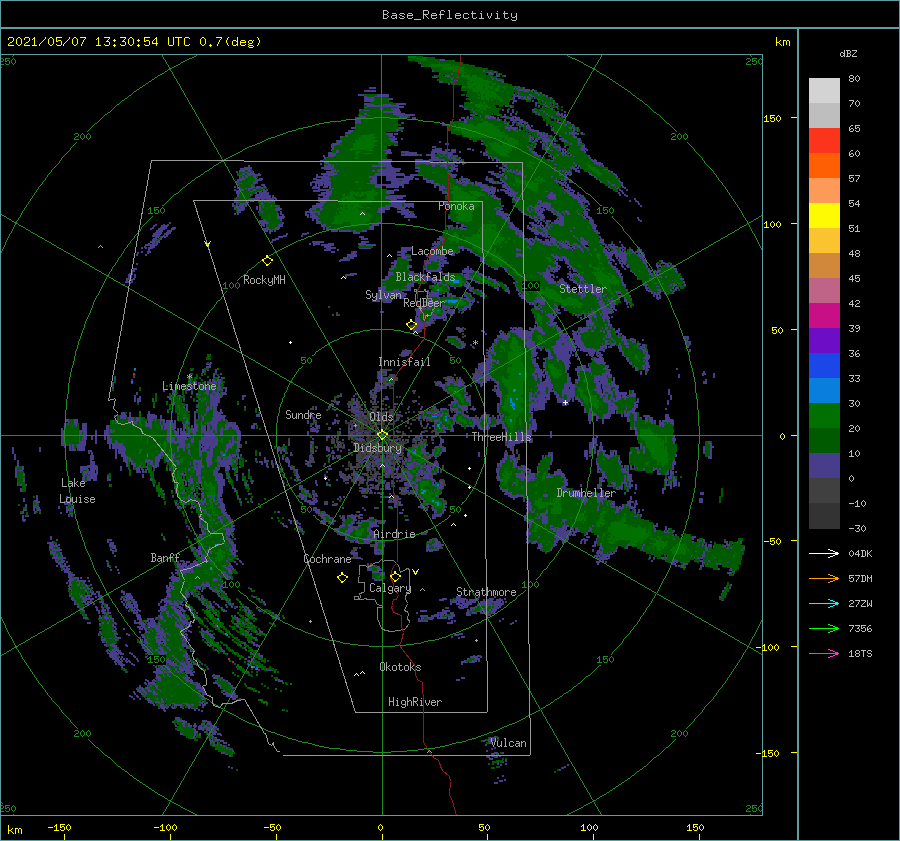The width and height of the screenshot is (900, 841).
Task: Click the 04DK legend label
Action: coord(860,553)
